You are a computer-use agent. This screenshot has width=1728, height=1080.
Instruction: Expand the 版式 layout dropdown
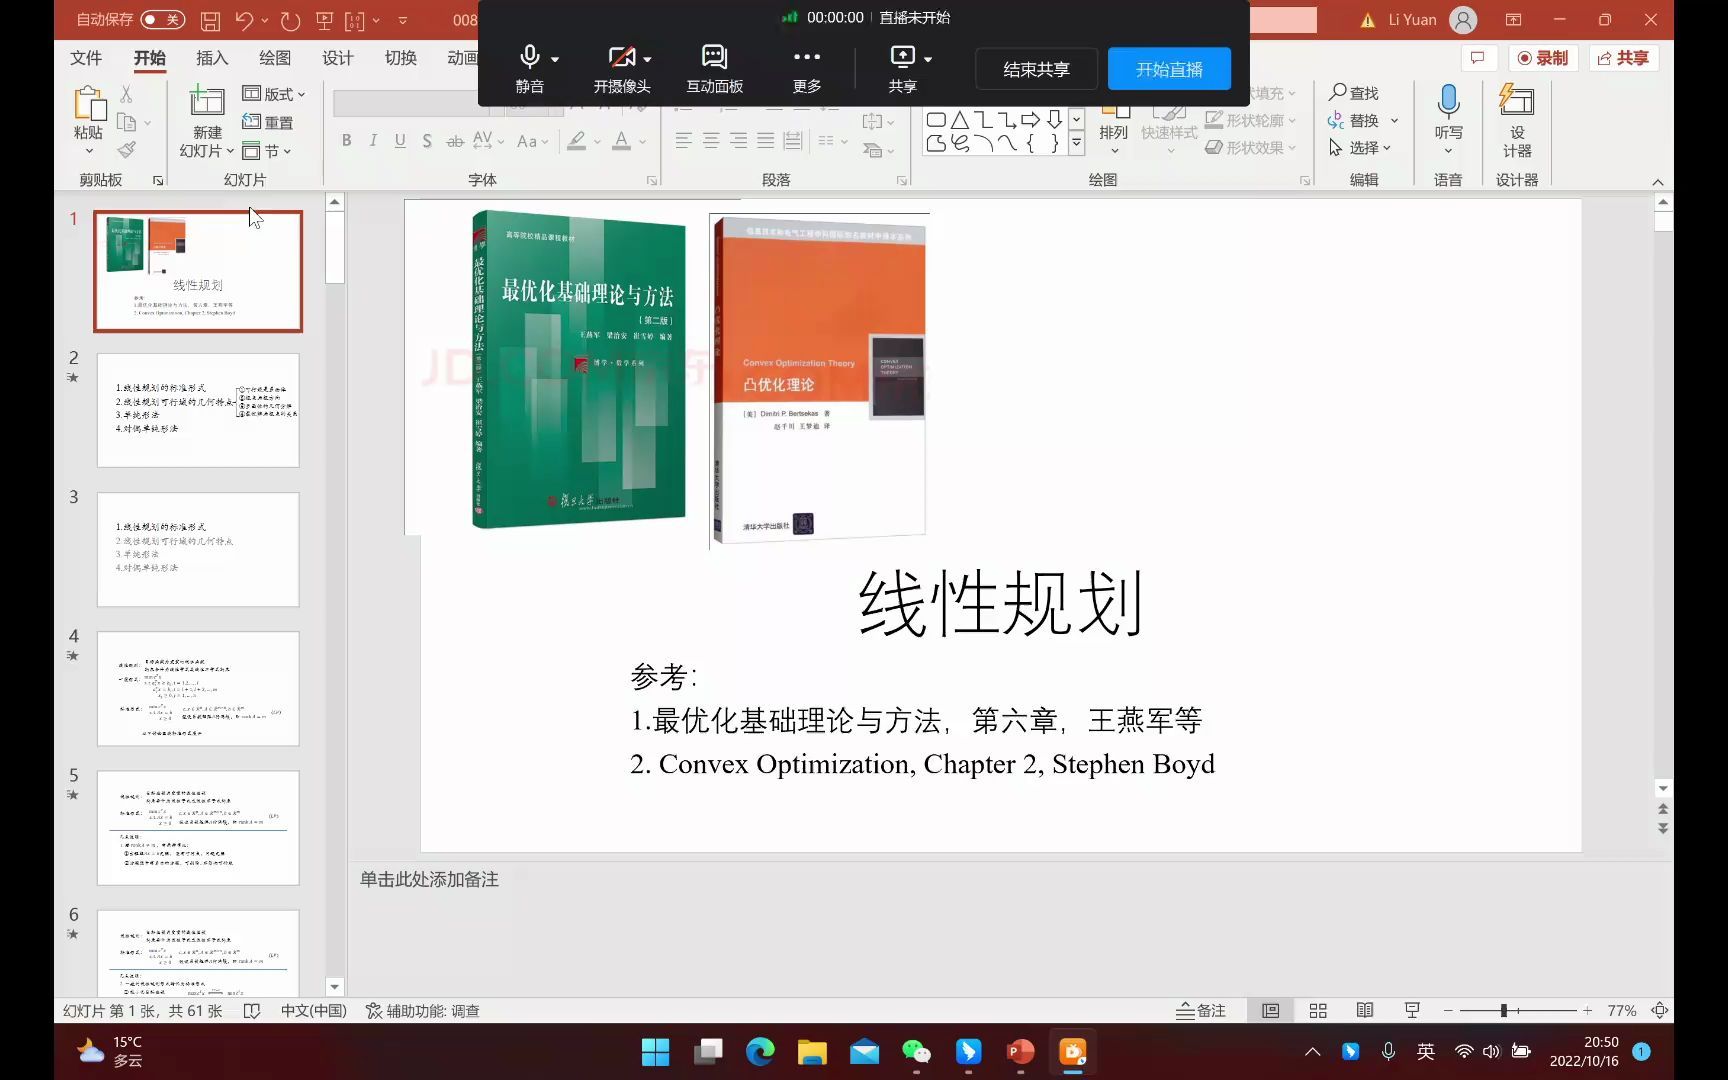tap(274, 94)
